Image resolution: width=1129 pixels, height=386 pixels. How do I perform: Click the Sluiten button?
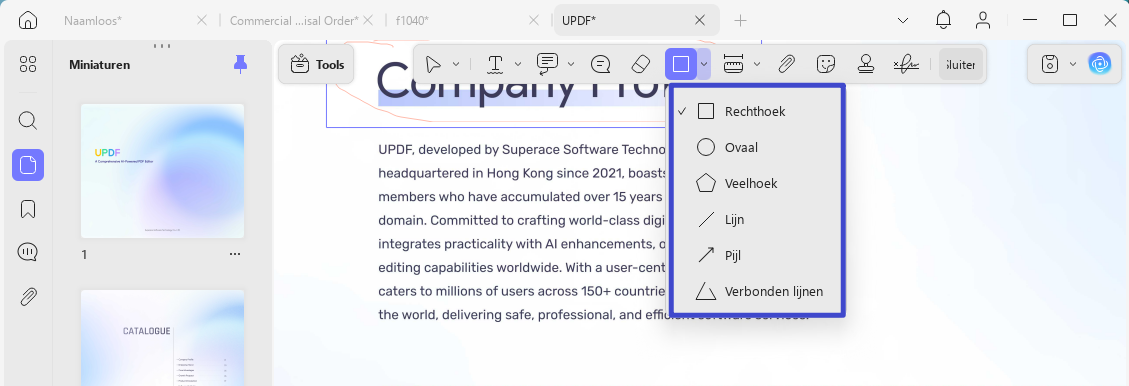pos(961,65)
